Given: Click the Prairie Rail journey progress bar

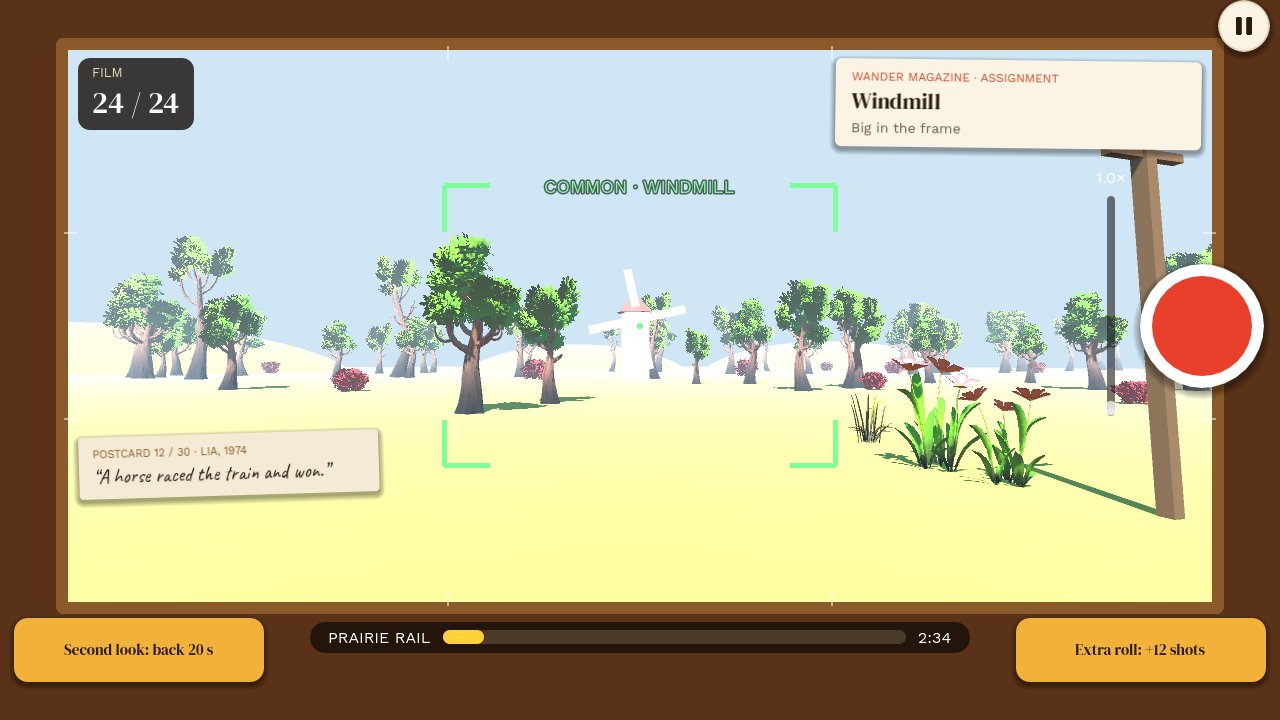Looking at the screenshot, I should [x=674, y=637].
